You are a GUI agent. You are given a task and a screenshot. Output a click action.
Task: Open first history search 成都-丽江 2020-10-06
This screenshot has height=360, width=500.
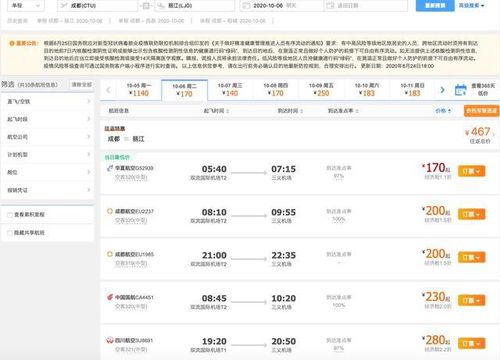69,21
